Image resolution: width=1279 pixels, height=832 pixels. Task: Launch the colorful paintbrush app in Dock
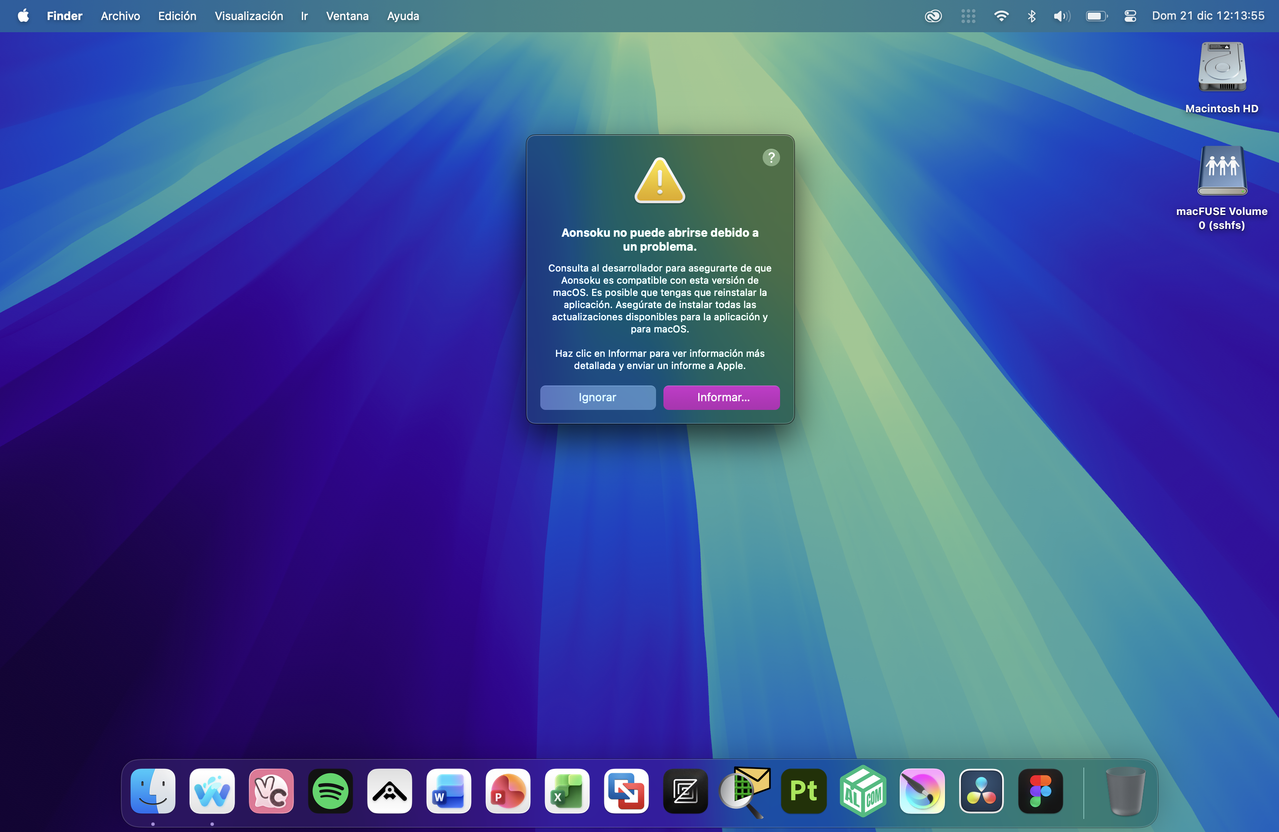tap(922, 791)
